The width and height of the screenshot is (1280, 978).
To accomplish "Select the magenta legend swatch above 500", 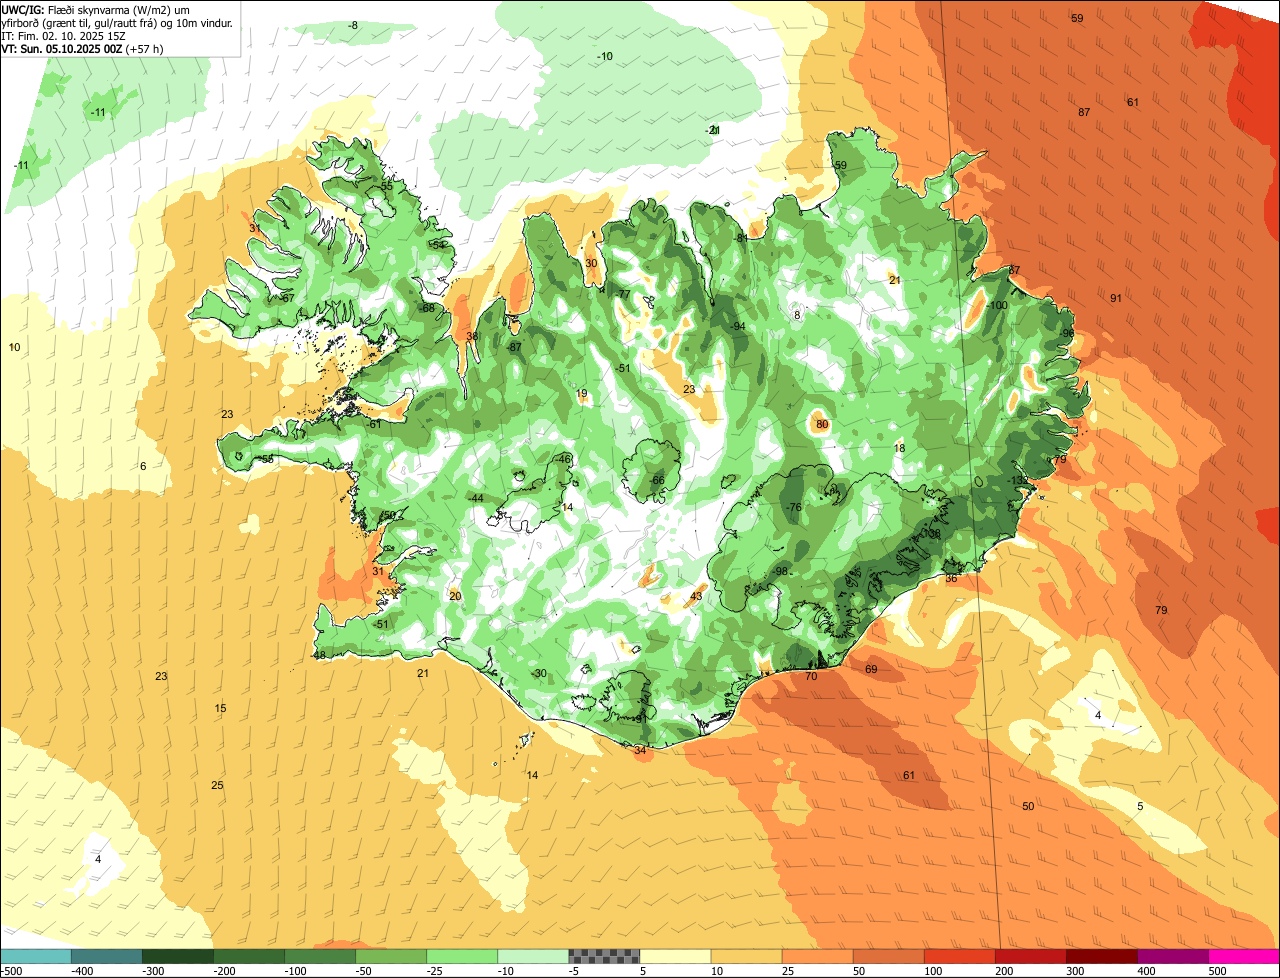I will (x=1244, y=956).
